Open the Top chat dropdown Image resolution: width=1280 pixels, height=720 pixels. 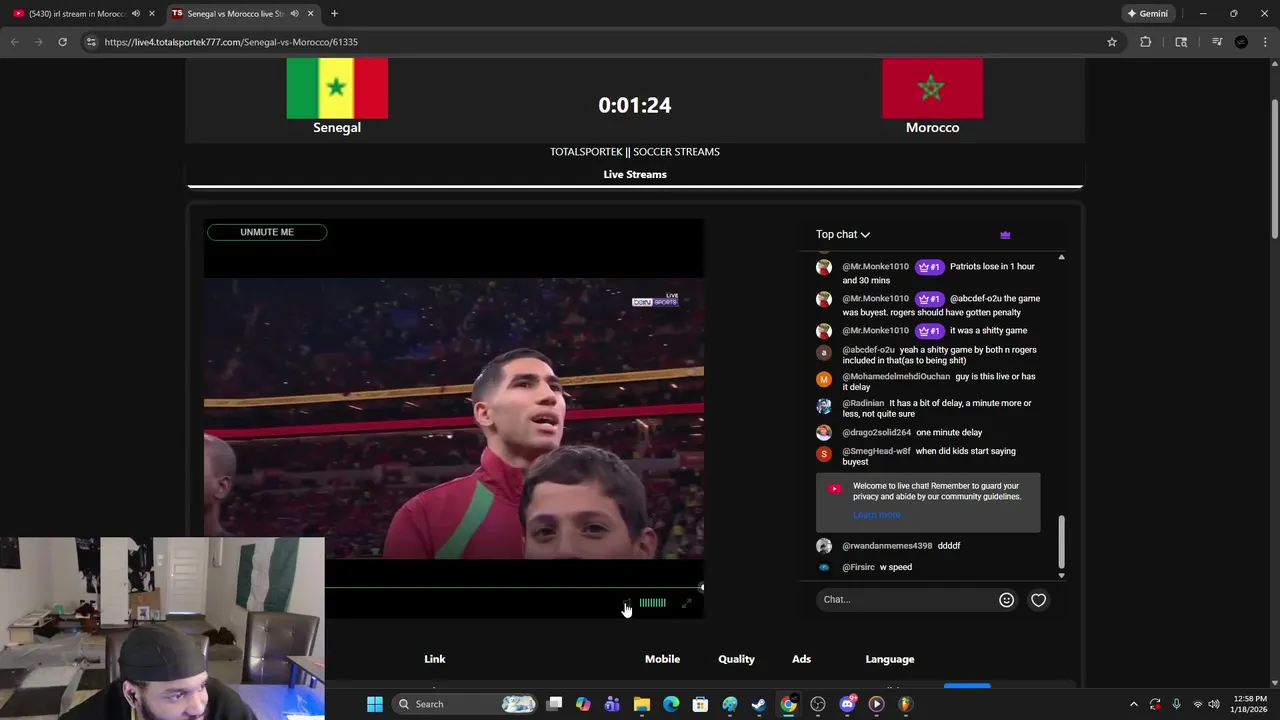click(x=843, y=234)
